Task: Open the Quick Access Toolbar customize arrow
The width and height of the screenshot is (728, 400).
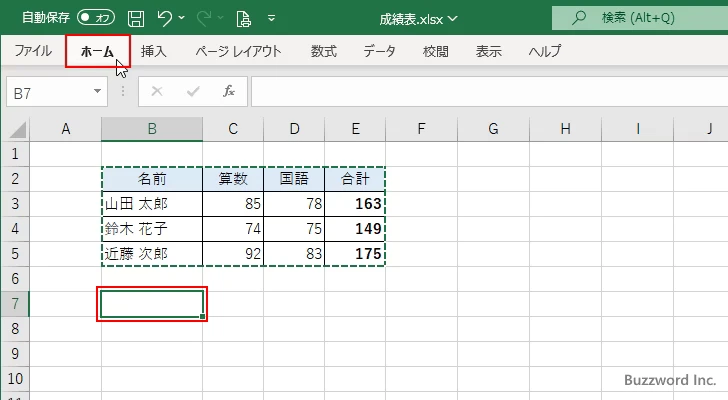Action: pos(270,18)
